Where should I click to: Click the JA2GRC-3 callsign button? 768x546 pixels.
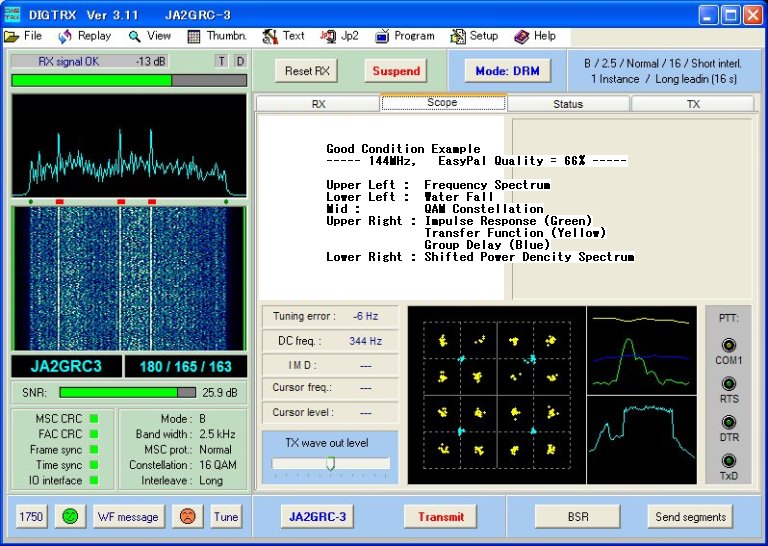[317, 517]
